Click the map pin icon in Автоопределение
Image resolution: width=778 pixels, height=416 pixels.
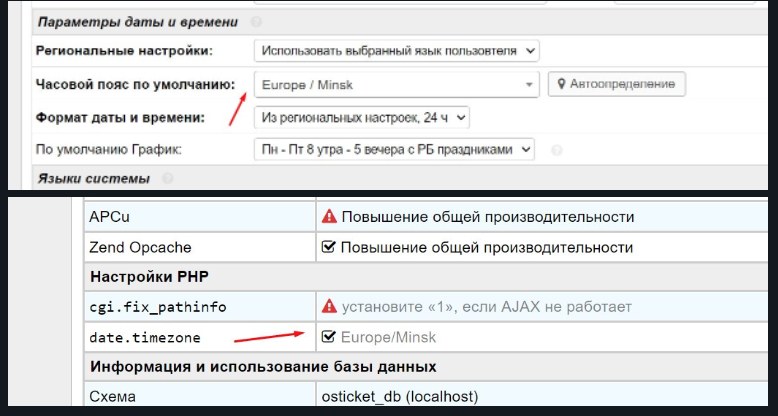561,84
